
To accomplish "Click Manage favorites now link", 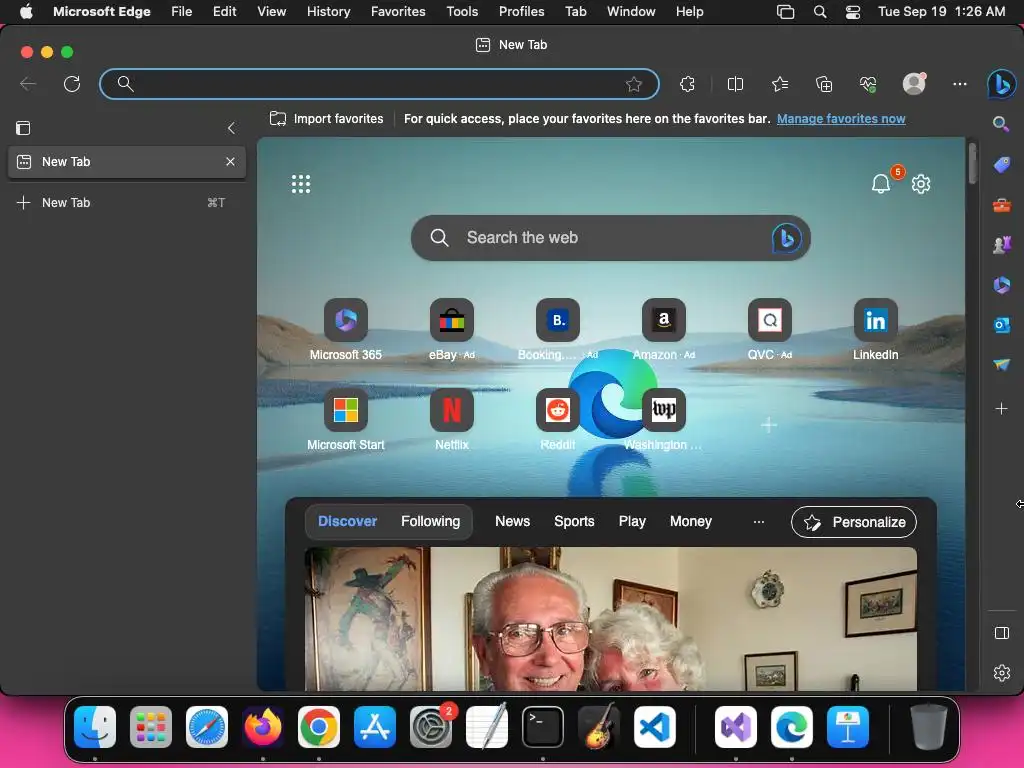I will 841,119.
